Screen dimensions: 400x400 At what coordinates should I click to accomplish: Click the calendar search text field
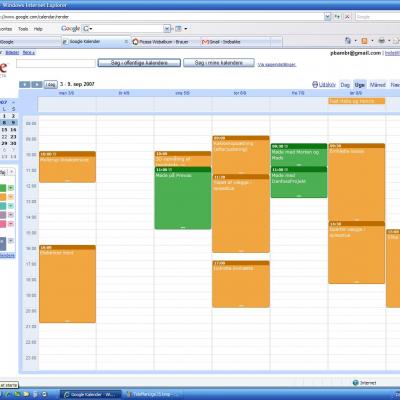pos(56,63)
